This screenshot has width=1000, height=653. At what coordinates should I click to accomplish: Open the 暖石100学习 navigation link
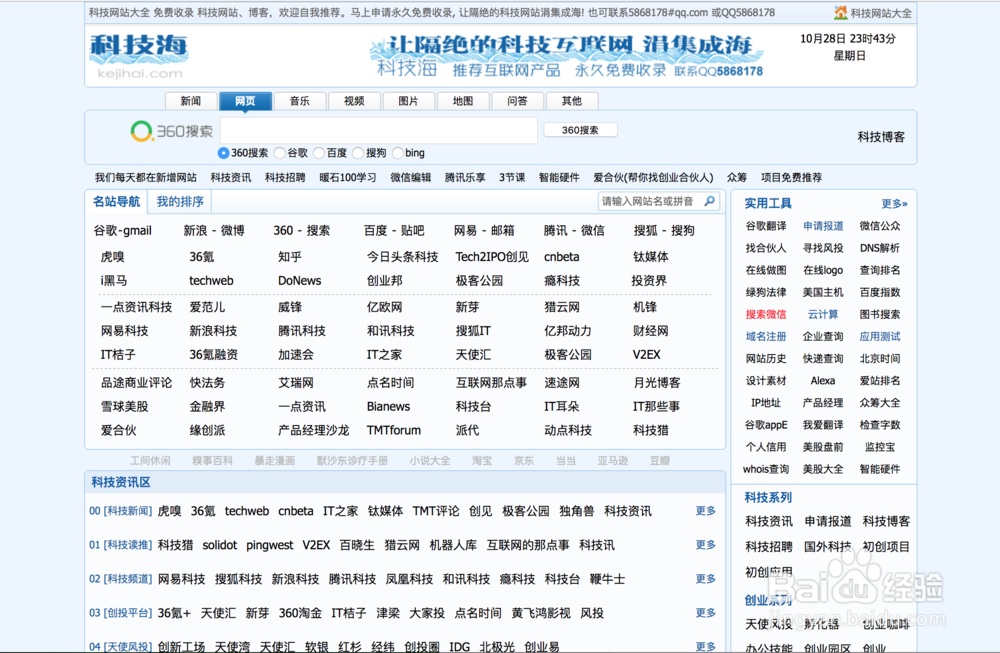click(348, 178)
